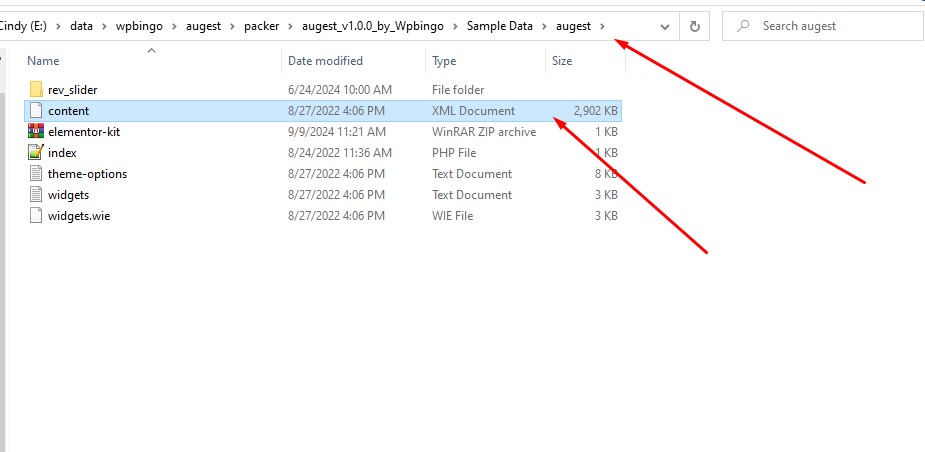The image size is (925, 452).
Task: Sort files by Date modified column
Action: 325,61
